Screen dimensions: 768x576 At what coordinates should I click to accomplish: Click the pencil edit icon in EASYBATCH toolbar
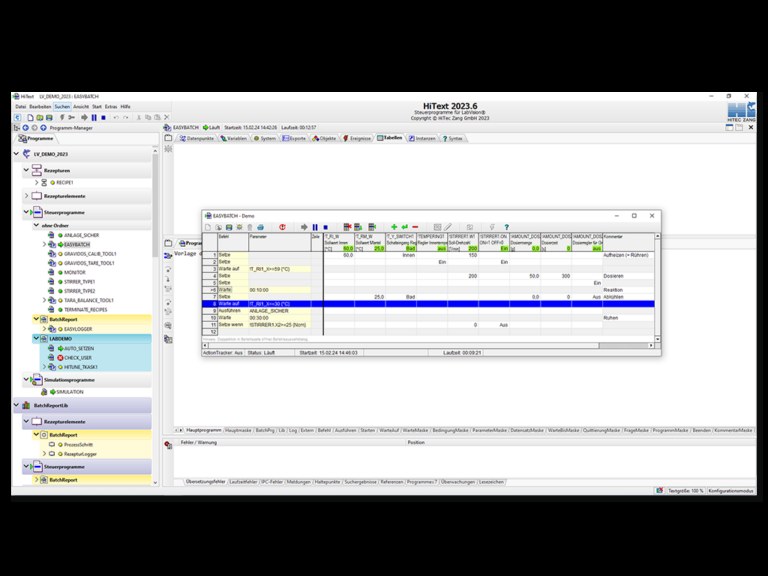(x=448, y=227)
